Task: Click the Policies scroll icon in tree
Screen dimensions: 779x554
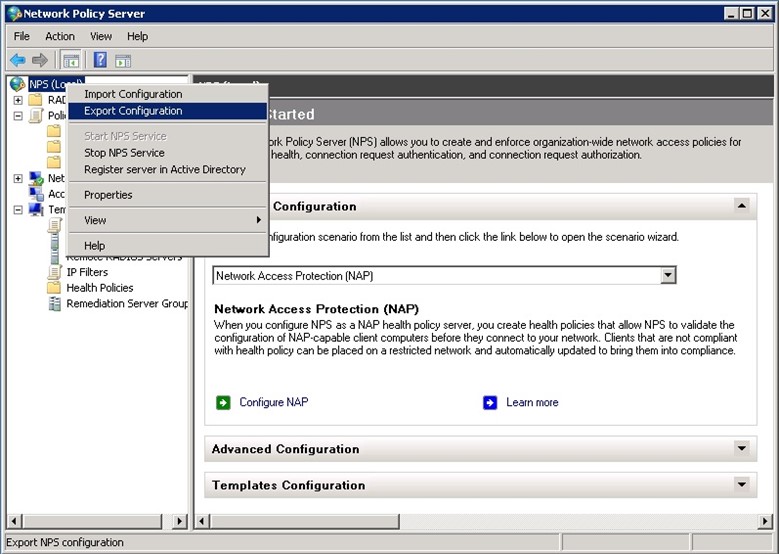Action: pos(36,116)
